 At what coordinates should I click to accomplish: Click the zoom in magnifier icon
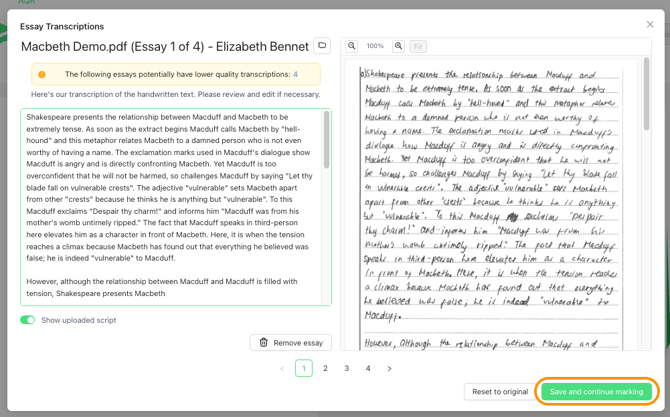[x=398, y=46]
